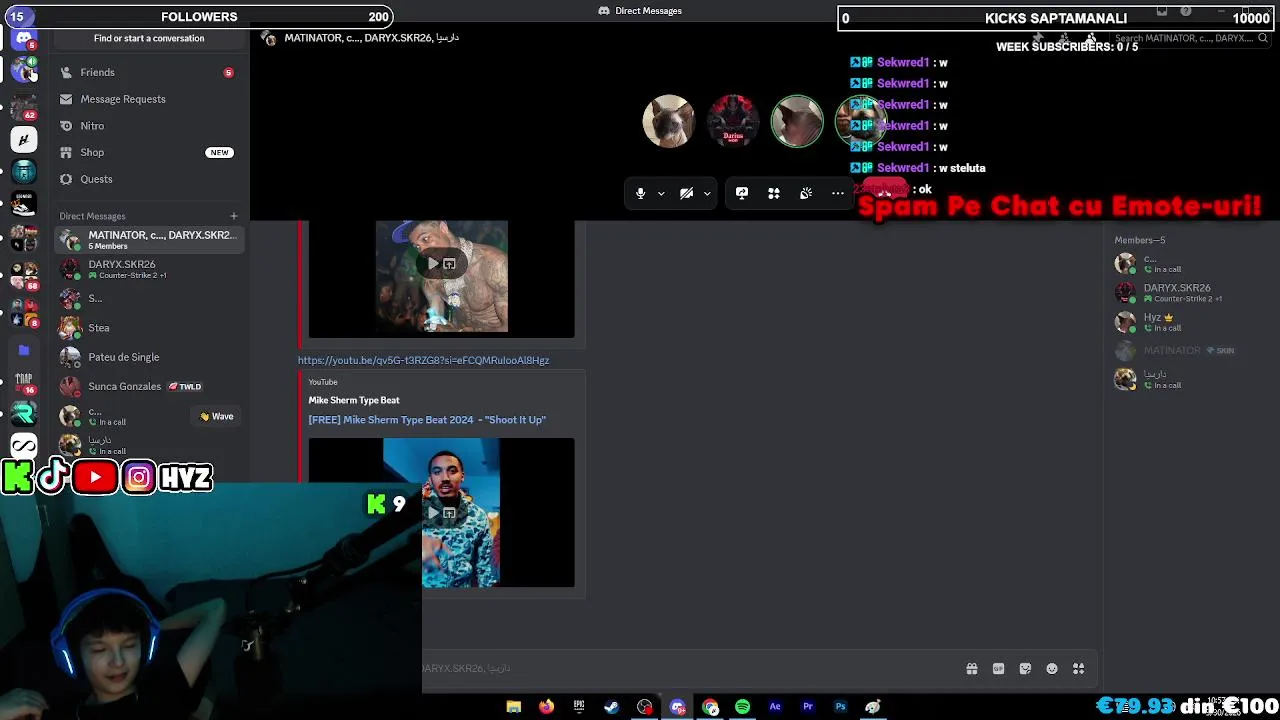Open GIF picker in message bar
This screenshot has width=1280, height=720.
click(998, 669)
